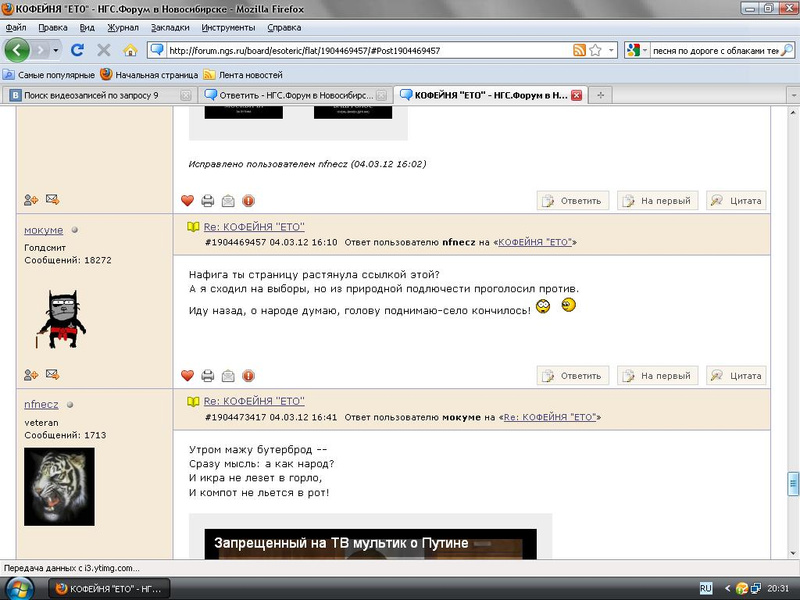Open the Закладки menu

pos(172,28)
